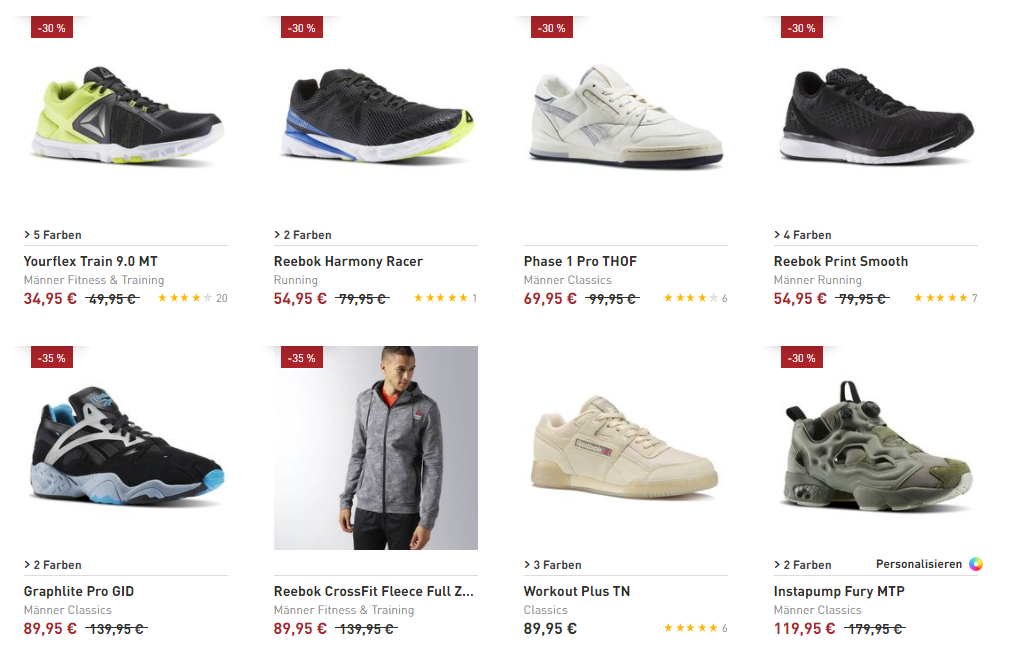Click the -35 % badge on Graphlite Pro GID
The height and width of the screenshot is (654, 1013).
point(51,358)
